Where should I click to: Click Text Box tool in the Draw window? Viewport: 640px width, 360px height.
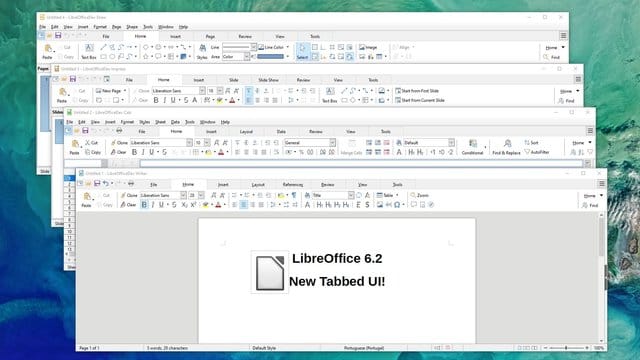(89, 52)
